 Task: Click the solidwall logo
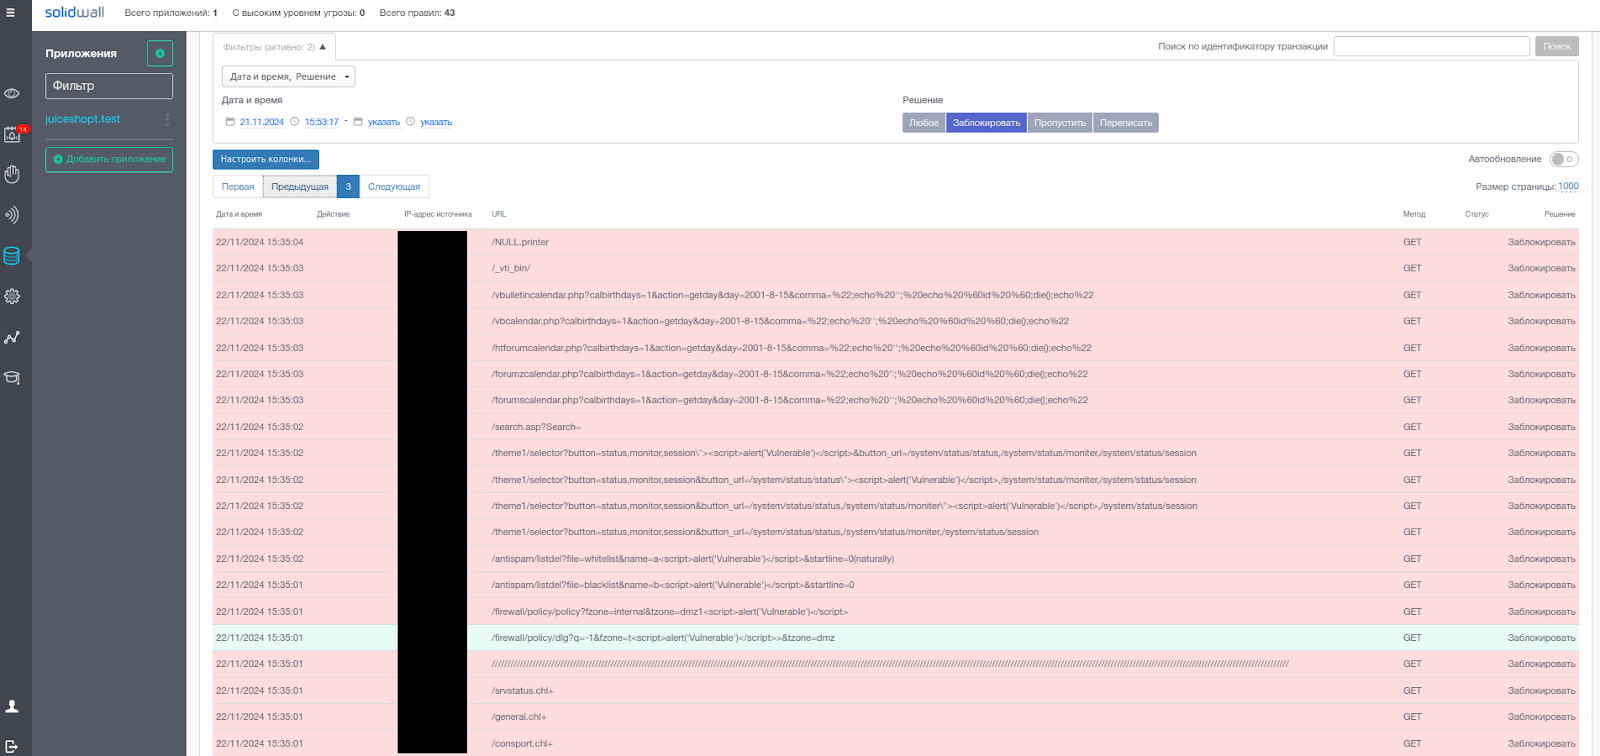[74, 12]
